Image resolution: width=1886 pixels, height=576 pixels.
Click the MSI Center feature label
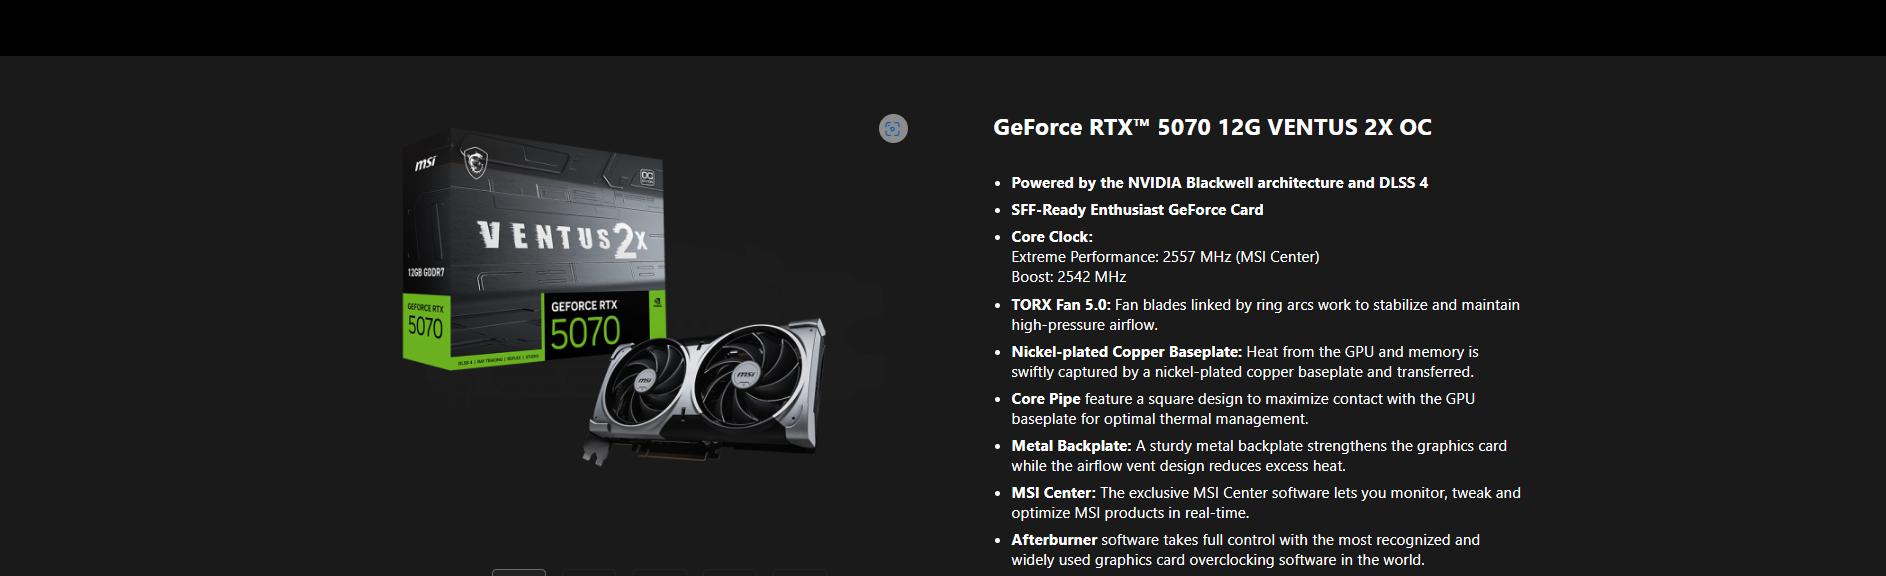pyautogui.click(x=1053, y=493)
